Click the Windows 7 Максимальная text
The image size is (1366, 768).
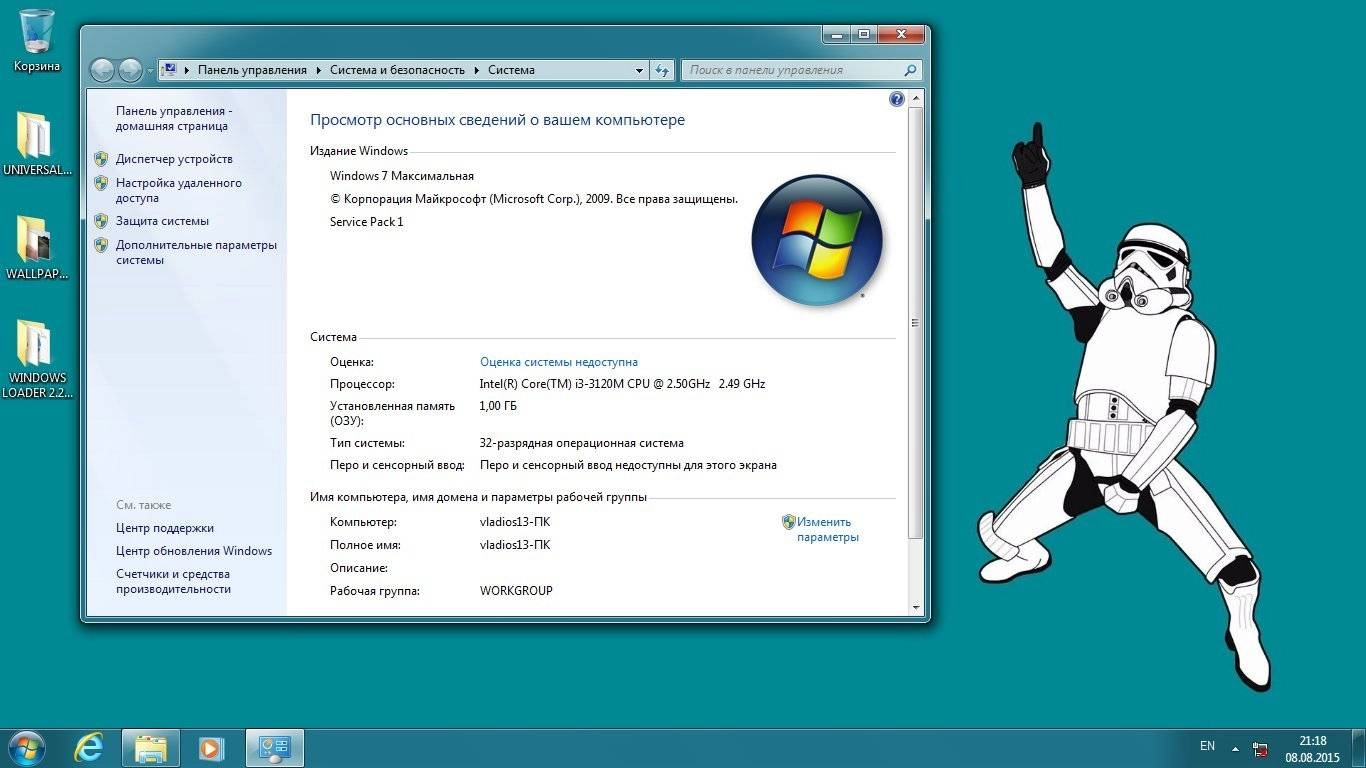point(402,176)
